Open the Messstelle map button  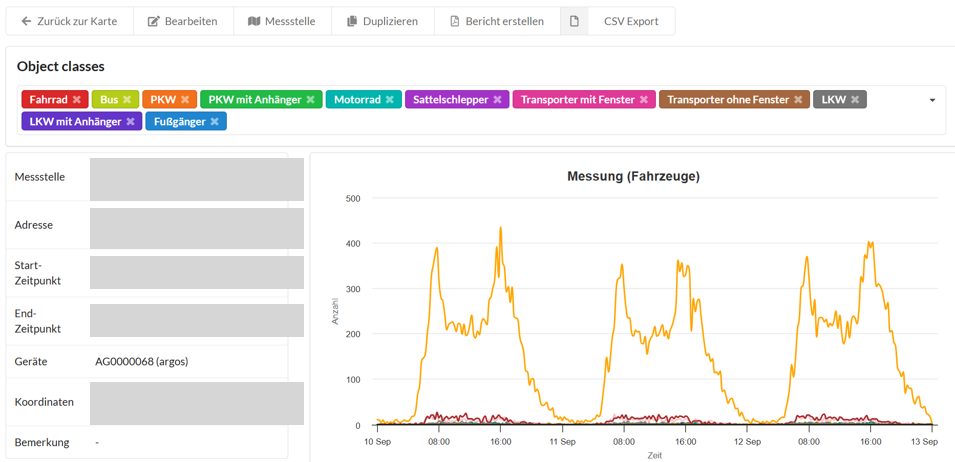[283, 21]
